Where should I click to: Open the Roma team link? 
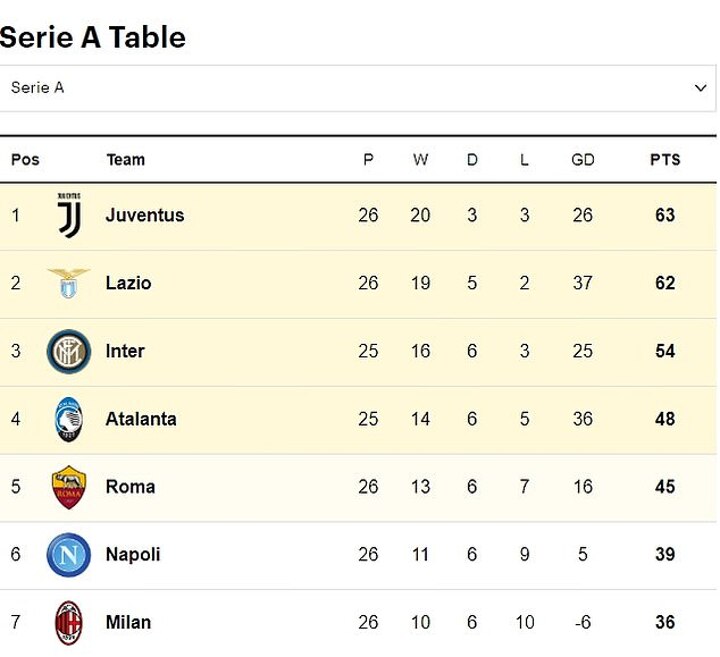(130, 487)
